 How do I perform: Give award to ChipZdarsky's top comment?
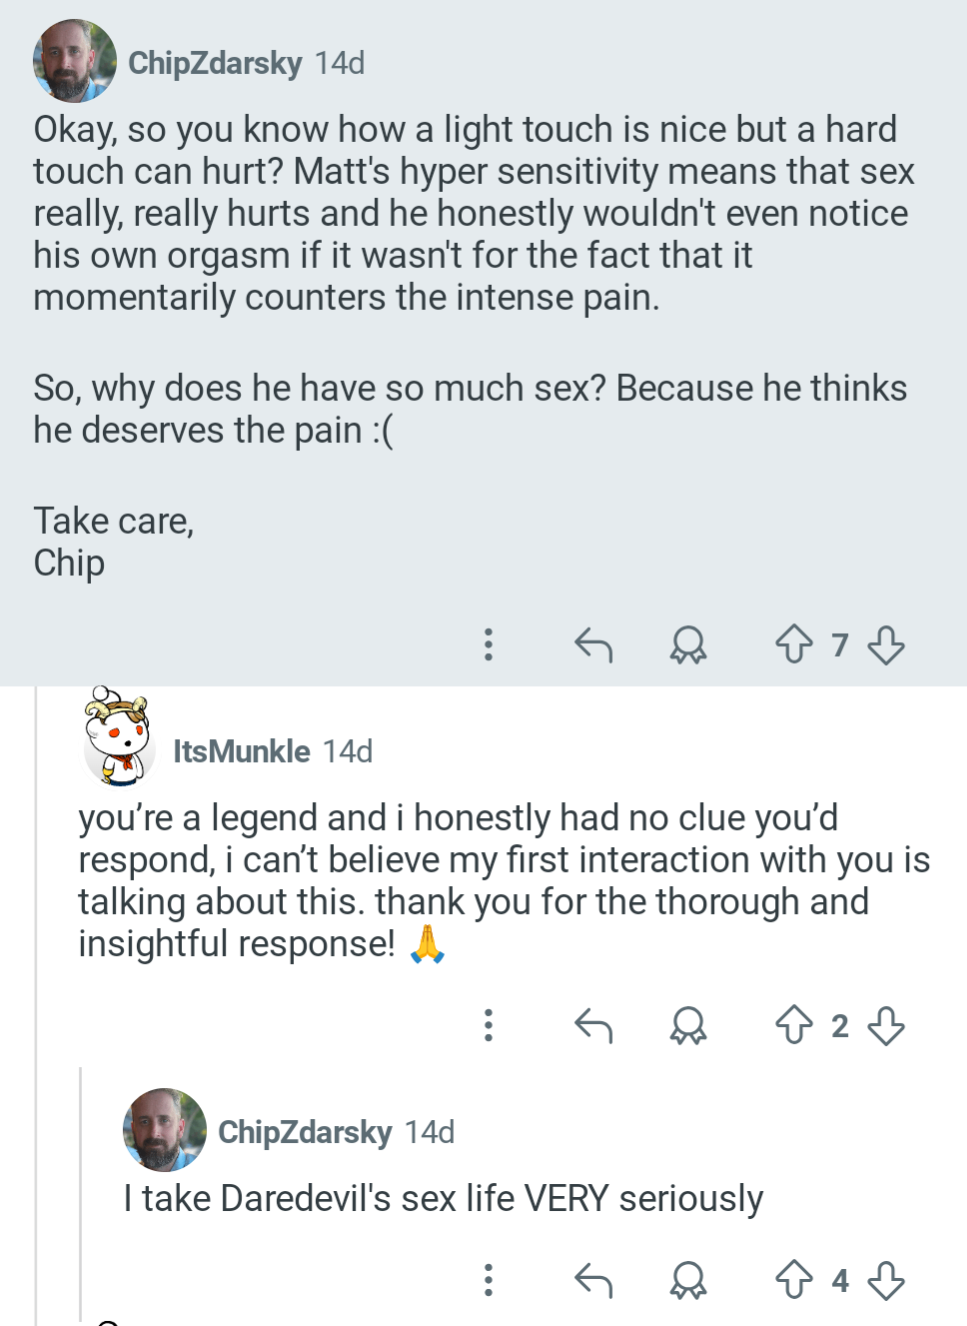688,645
